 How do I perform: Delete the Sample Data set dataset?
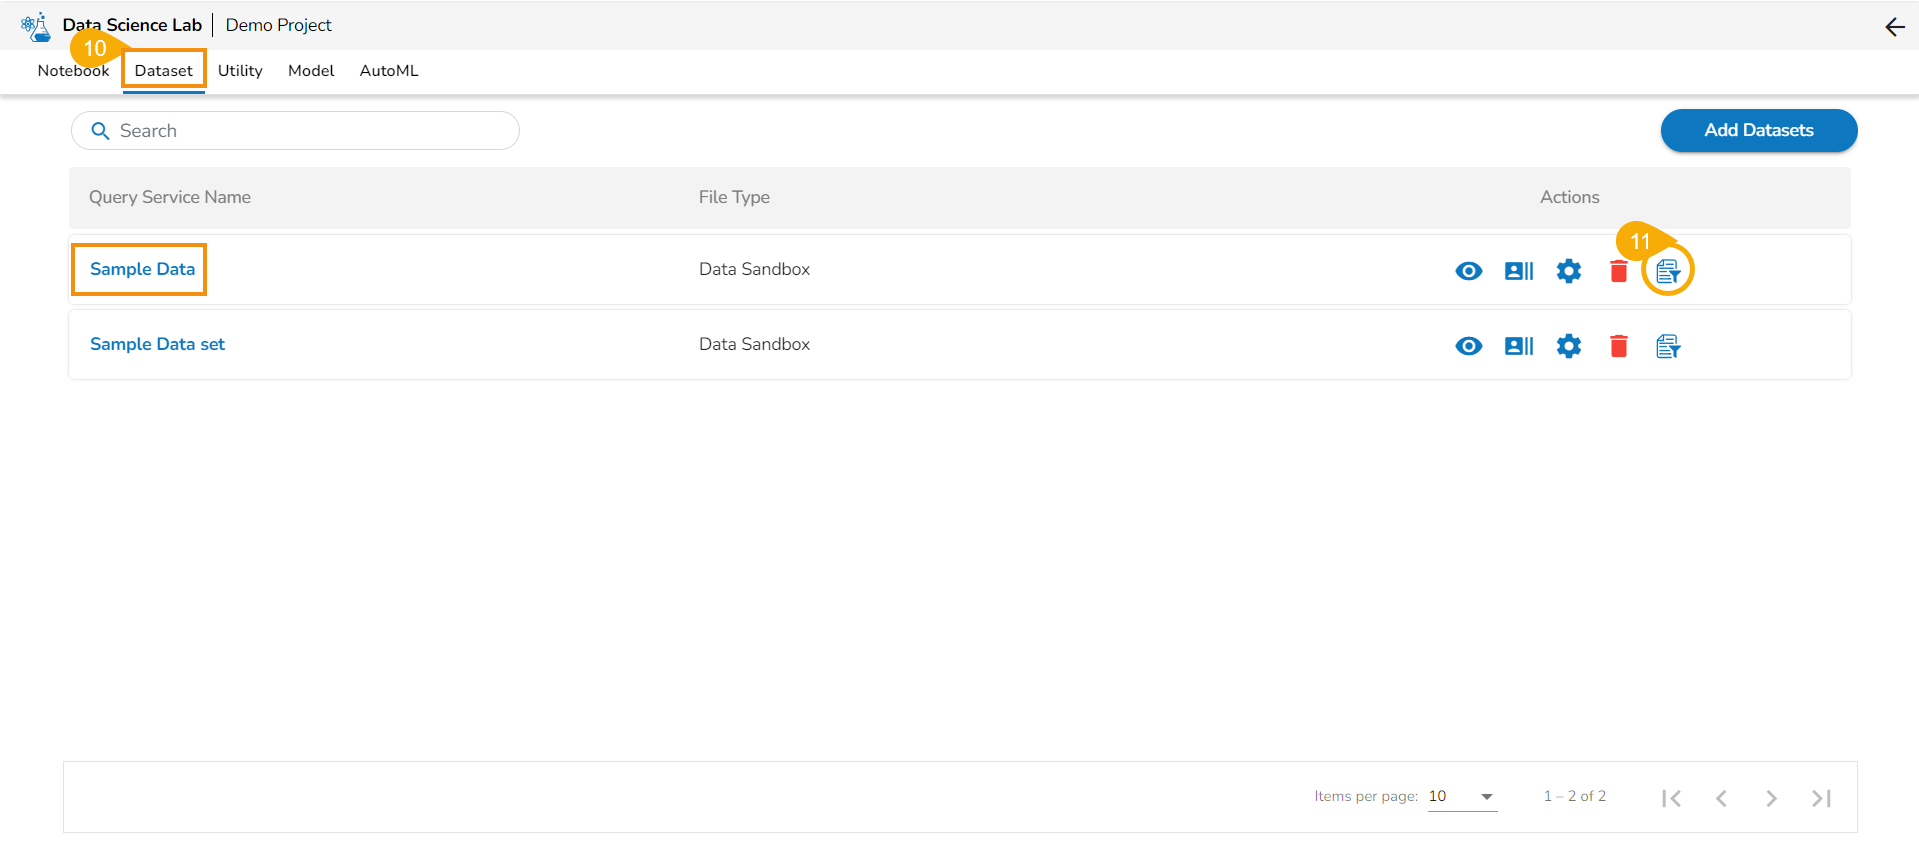[1618, 346]
